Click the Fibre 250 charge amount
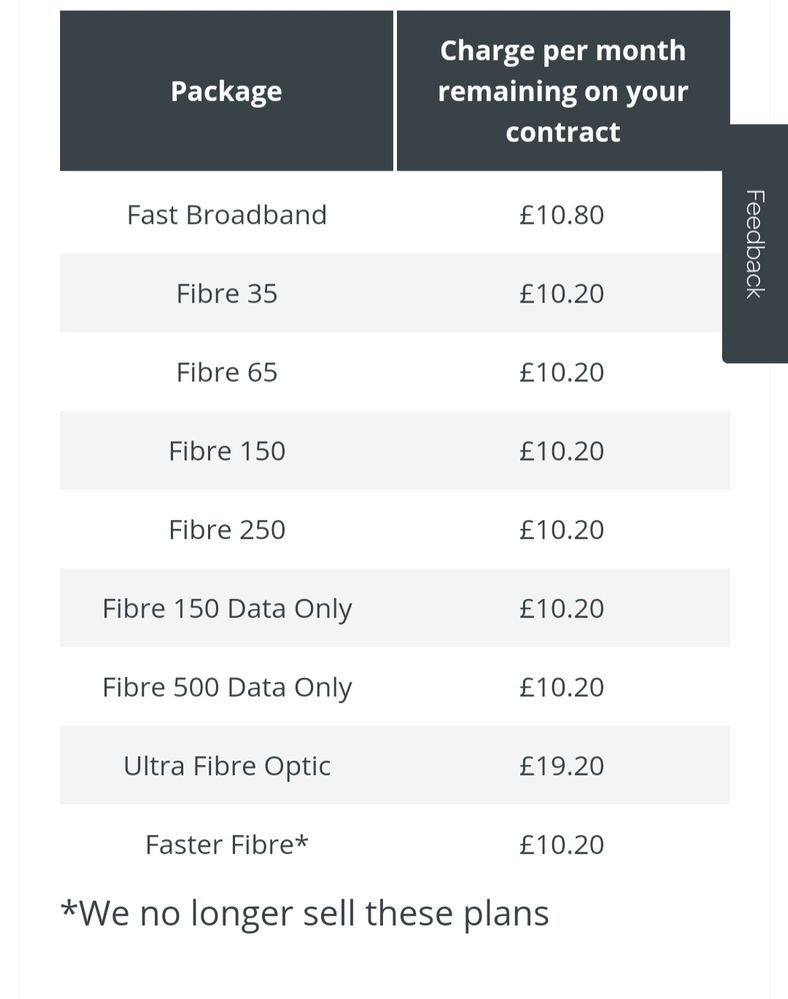The height and width of the screenshot is (999, 788). coord(561,529)
